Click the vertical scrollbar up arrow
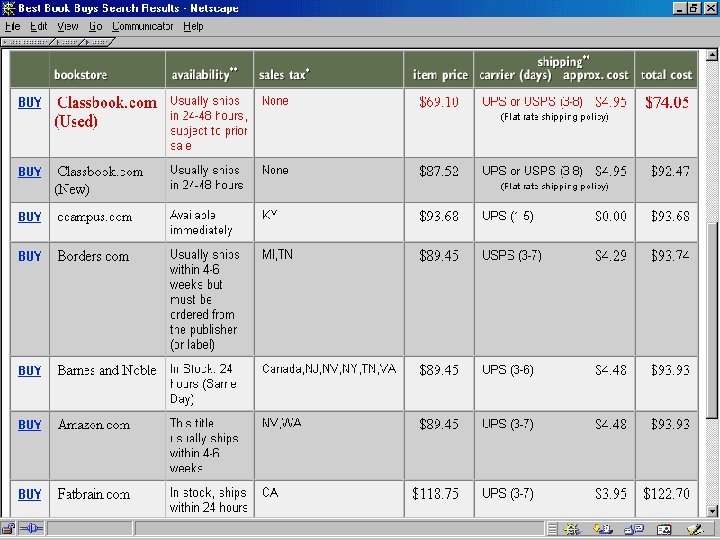Screen dimensions: 720x540 click(712, 55)
